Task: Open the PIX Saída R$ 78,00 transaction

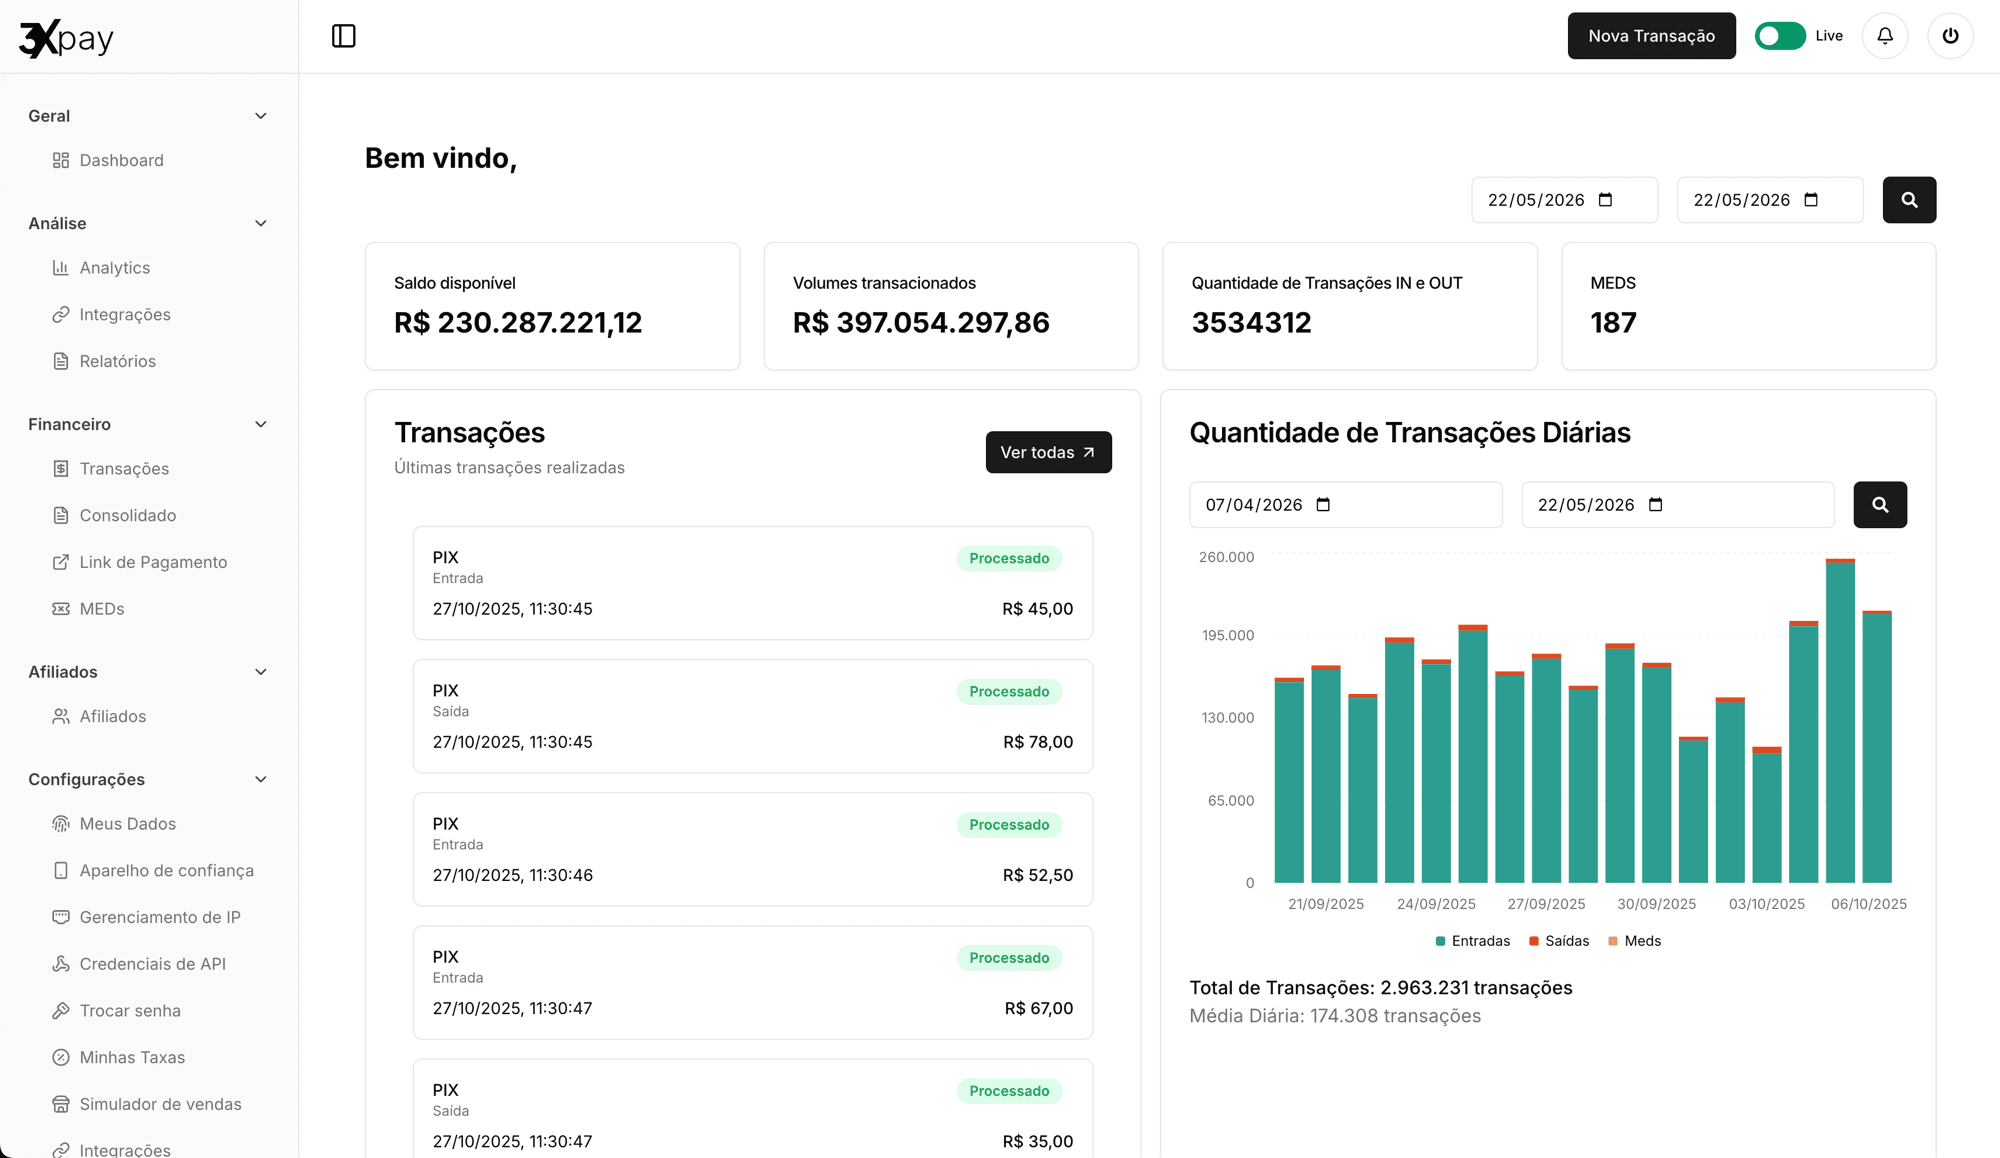Action: tap(752, 716)
